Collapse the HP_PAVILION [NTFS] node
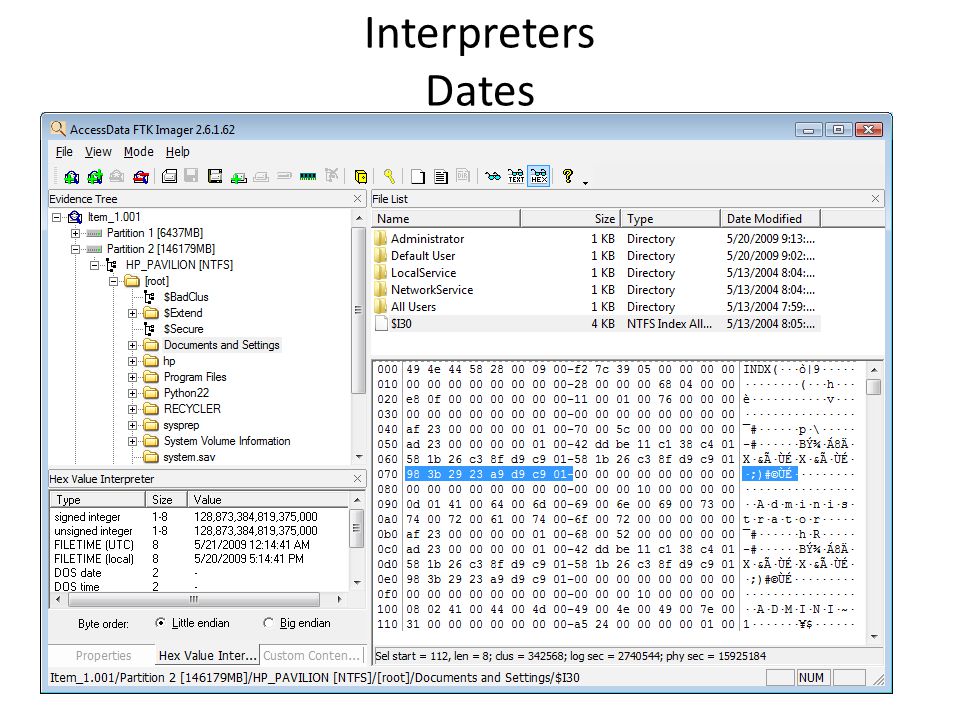The image size is (960, 720). (x=94, y=265)
